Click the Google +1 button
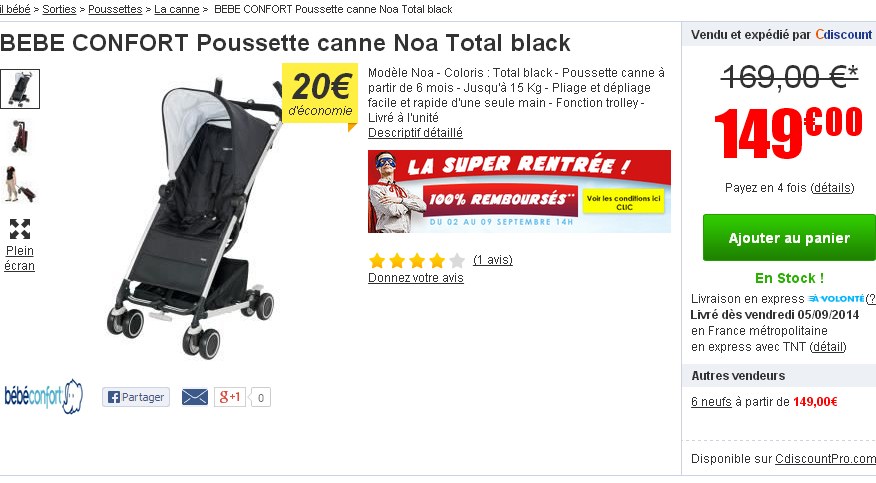 230,397
